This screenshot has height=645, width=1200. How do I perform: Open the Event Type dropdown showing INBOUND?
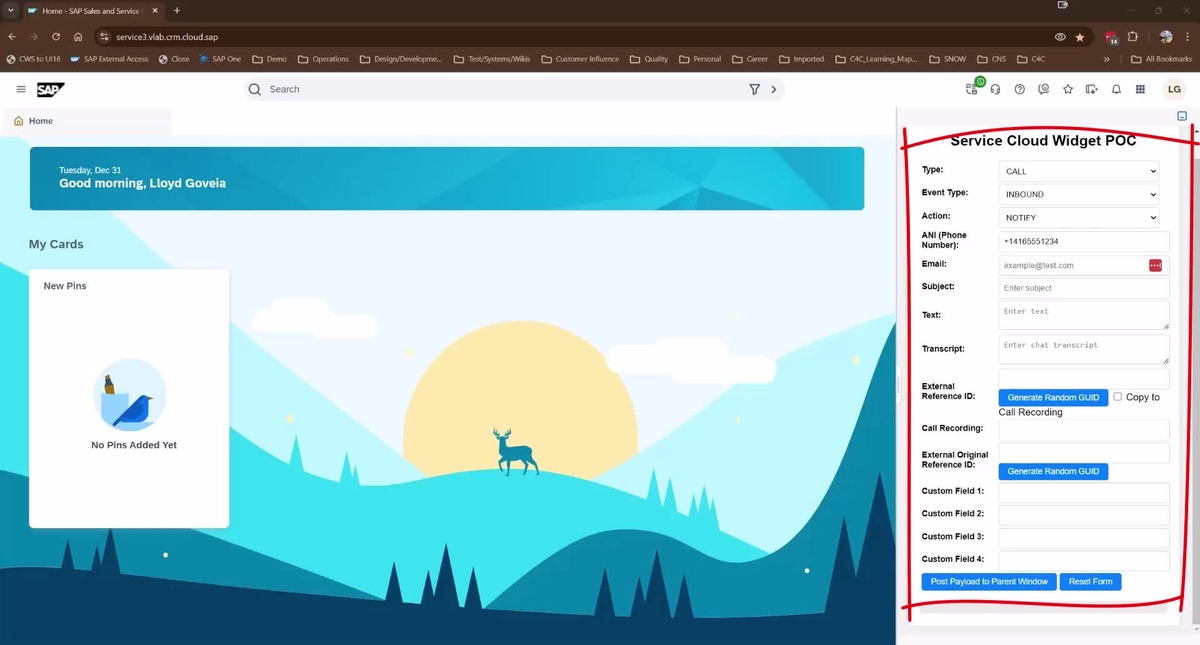click(1078, 194)
